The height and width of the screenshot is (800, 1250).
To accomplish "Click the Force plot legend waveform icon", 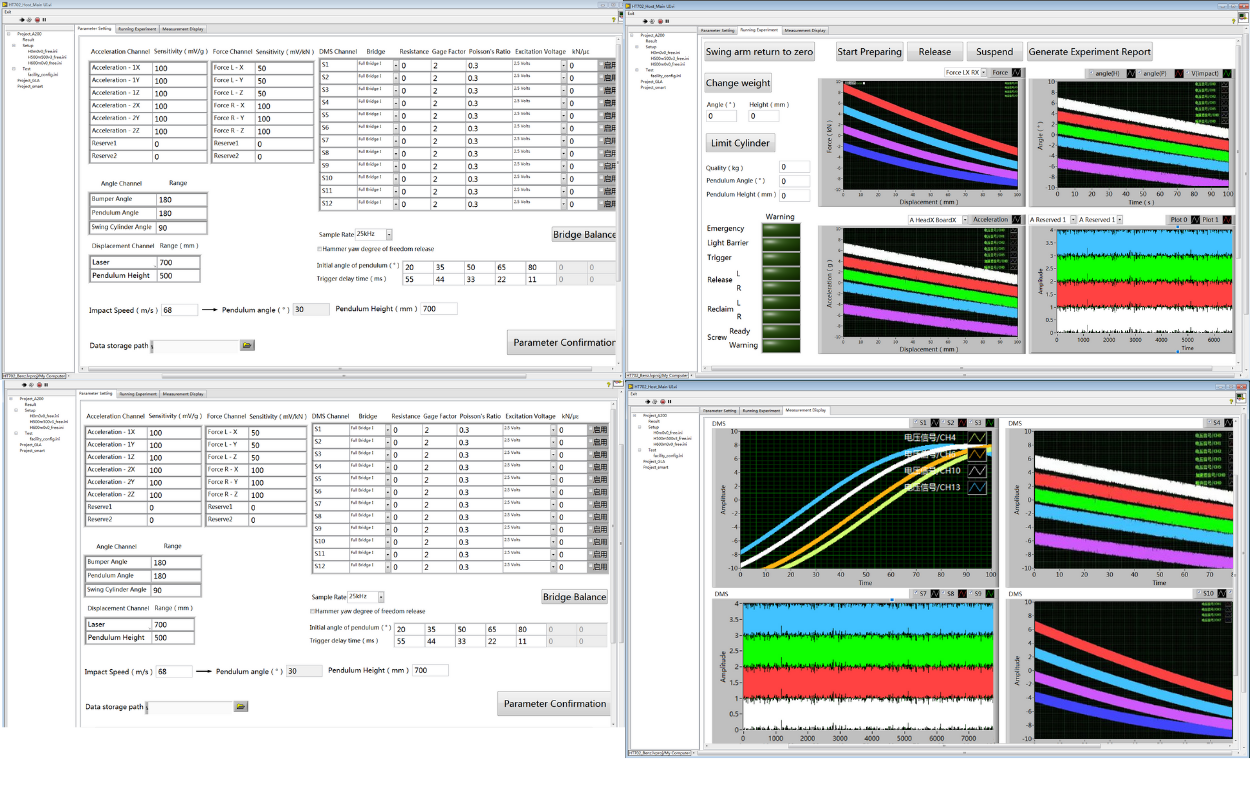I will [x=1017, y=73].
